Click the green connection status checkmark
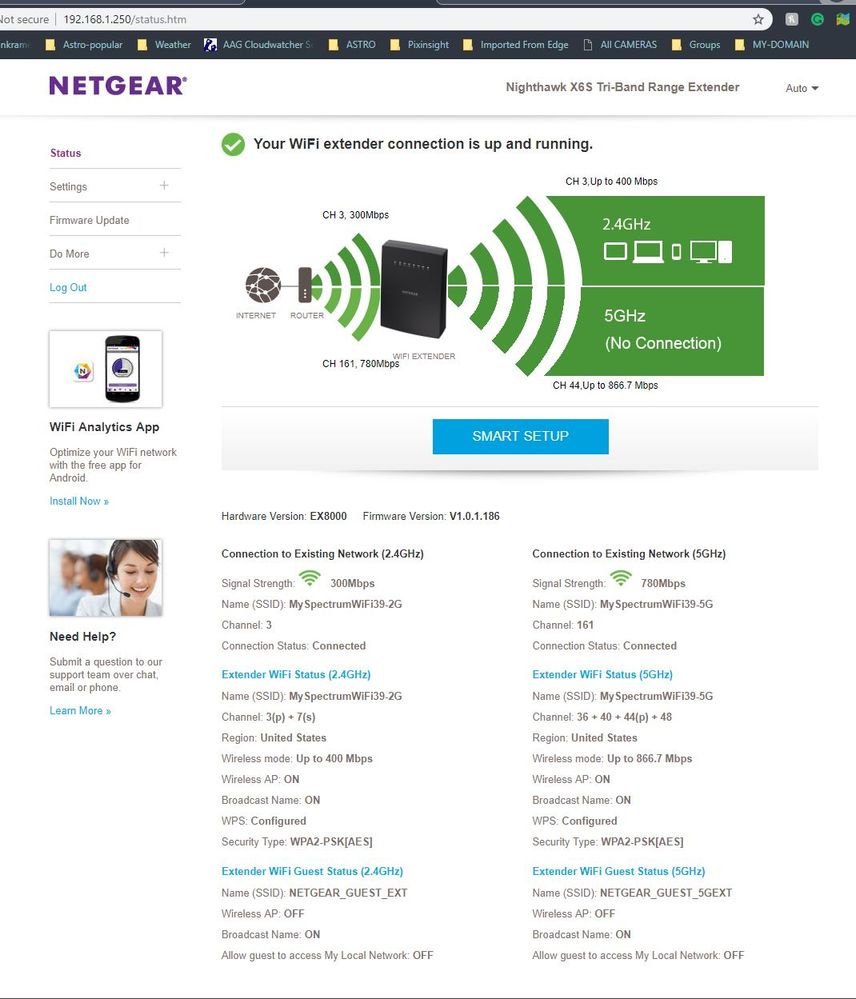The width and height of the screenshot is (856, 999). click(x=232, y=144)
